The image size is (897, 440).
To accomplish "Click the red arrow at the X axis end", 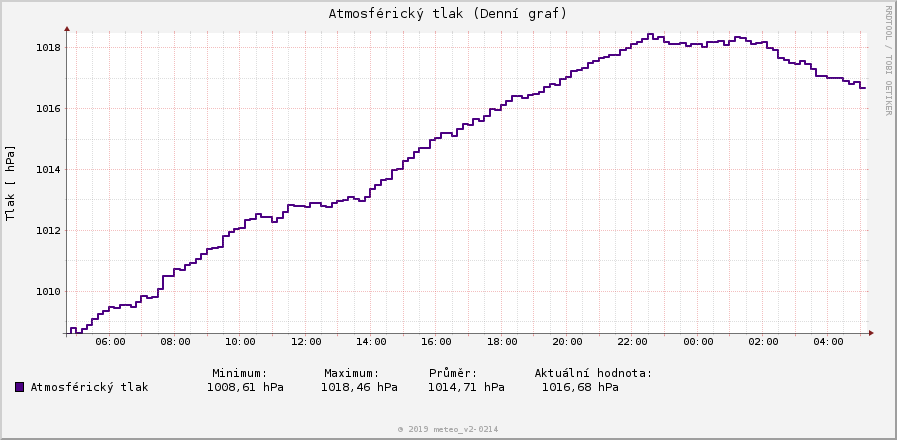I will pos(871,333).
